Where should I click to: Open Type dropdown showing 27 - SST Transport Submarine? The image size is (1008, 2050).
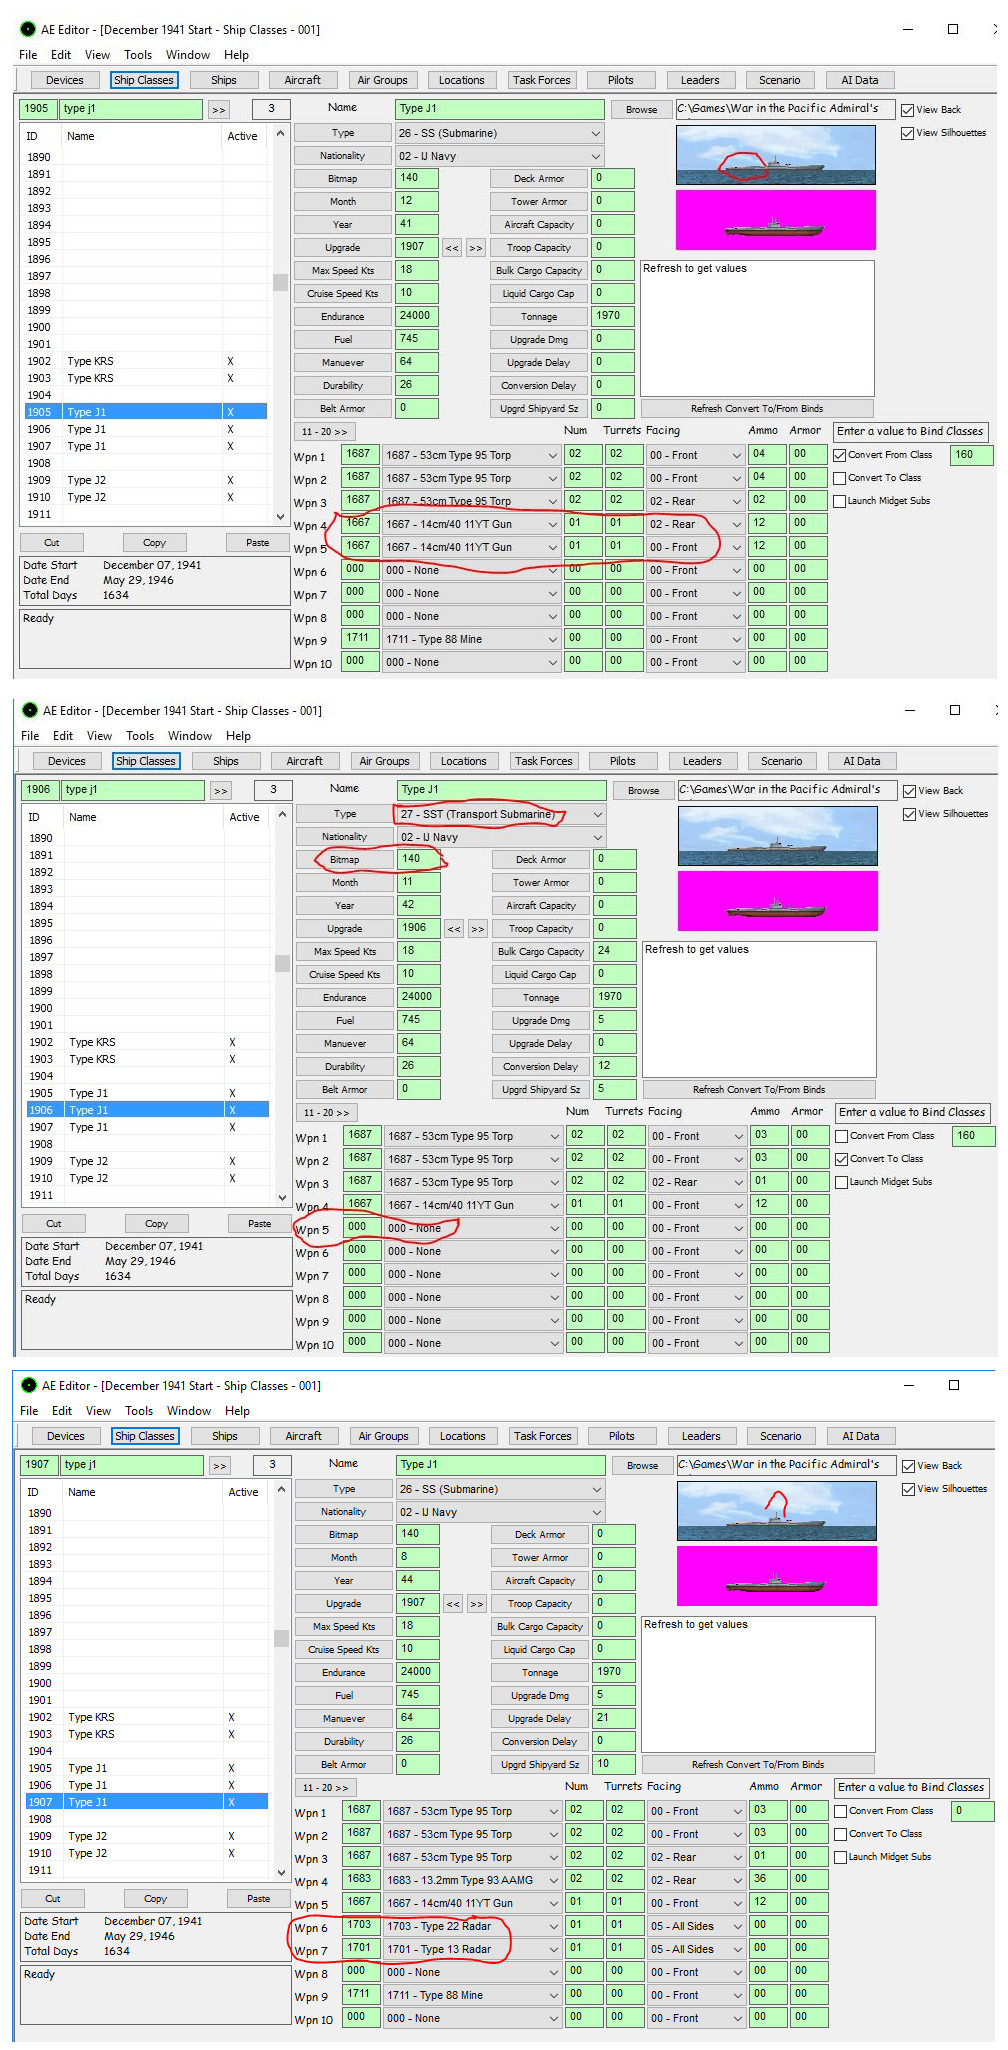point(501,814)
